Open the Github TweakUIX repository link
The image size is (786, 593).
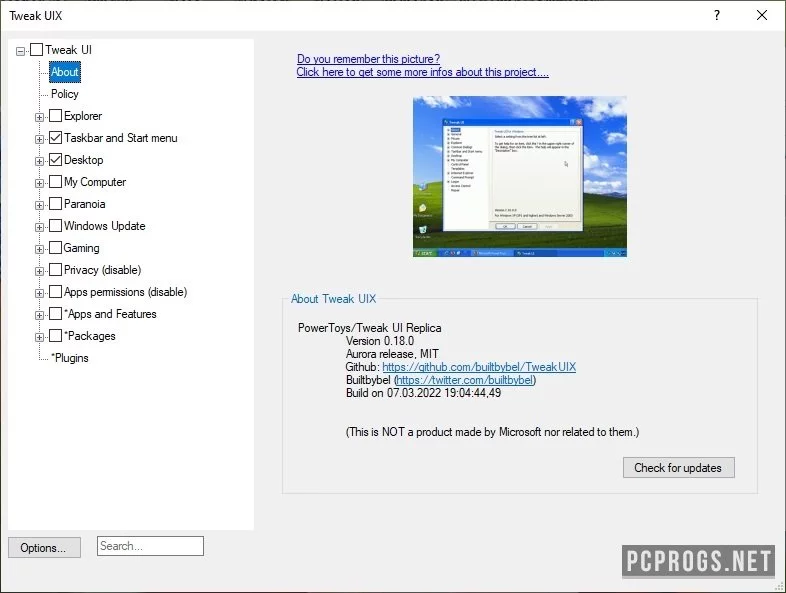[479, 367]
